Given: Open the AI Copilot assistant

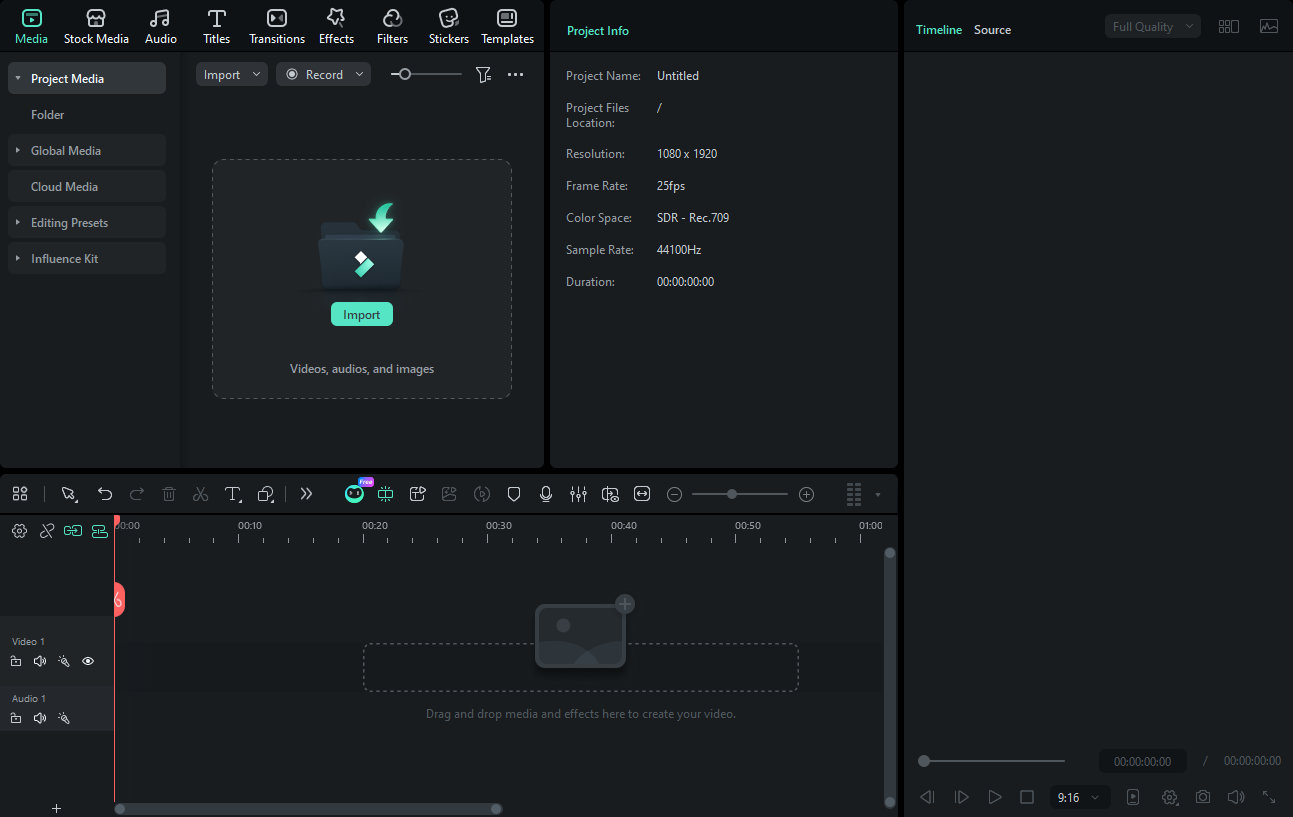Looking at the screenshot, I should pos(354,493).
